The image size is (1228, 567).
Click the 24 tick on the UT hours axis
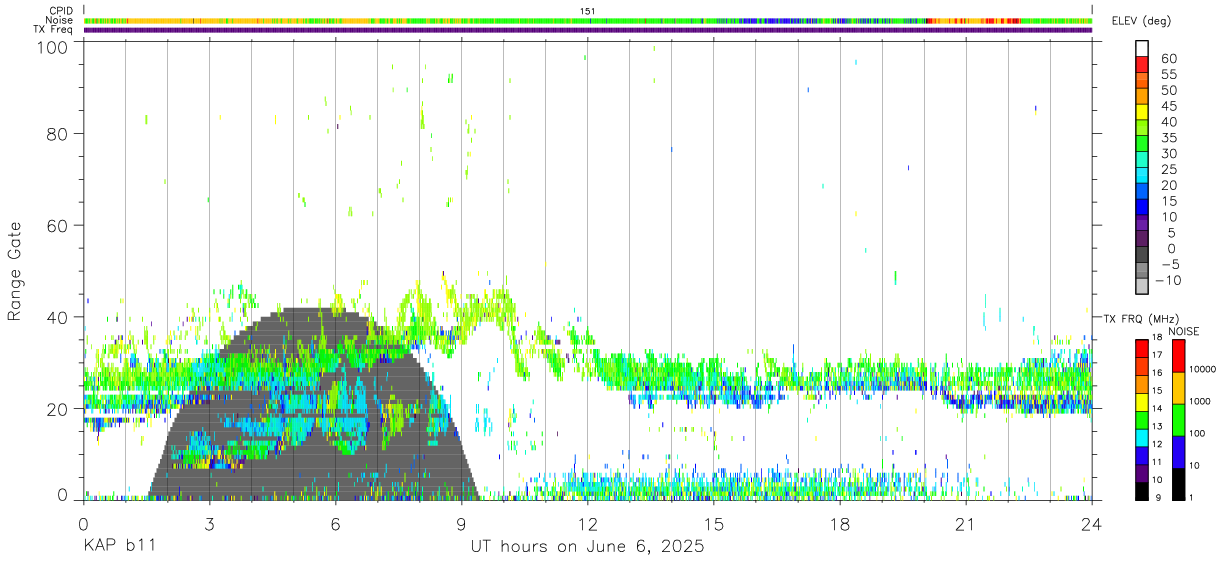point(1091,524)
